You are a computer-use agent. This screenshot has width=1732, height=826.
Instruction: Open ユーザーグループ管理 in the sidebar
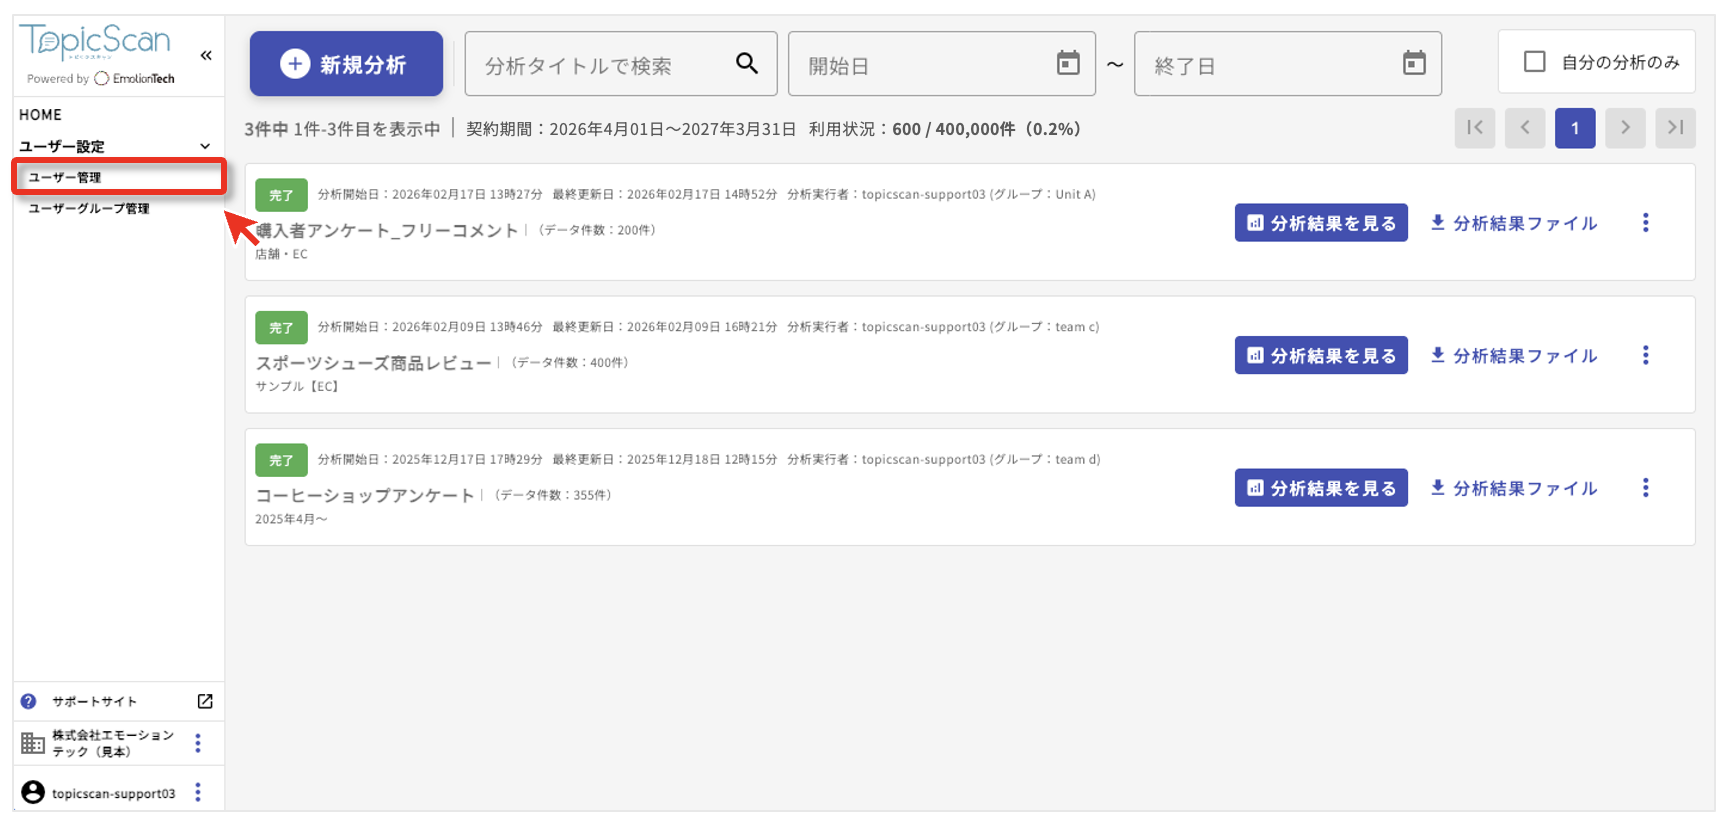(89, 208)
